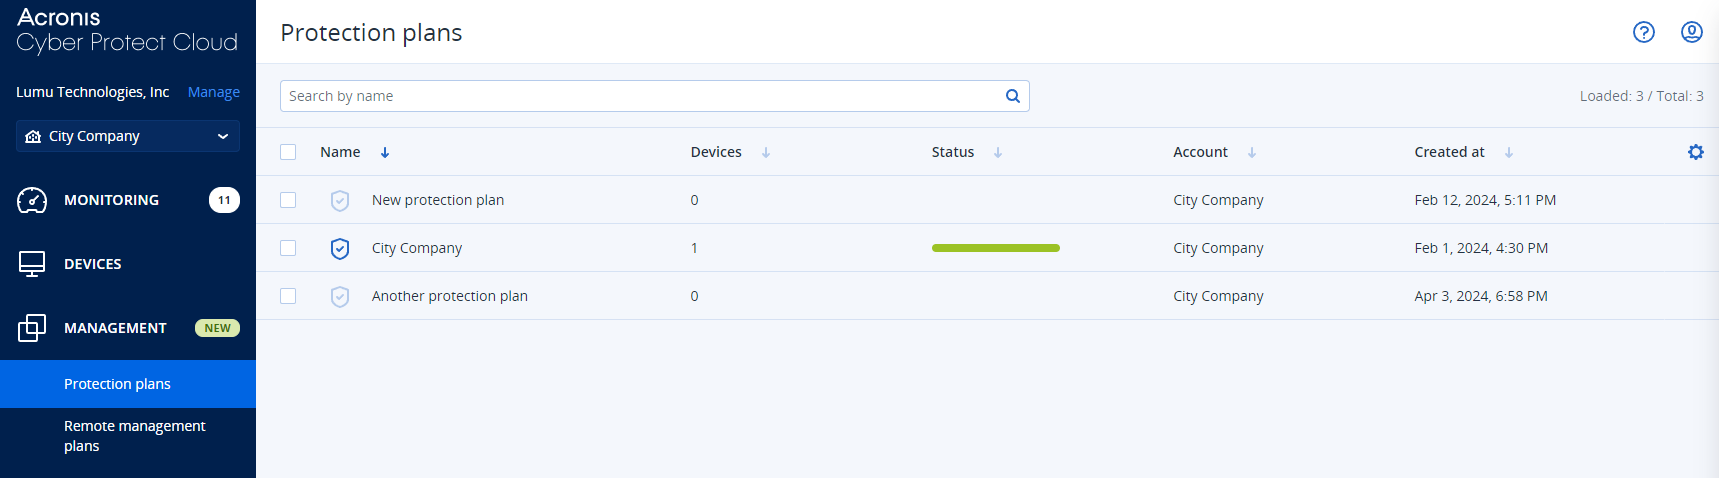Tick the New protection plan checkbox
Viewport: 1719px width, 478px height.
coord(288,200)
